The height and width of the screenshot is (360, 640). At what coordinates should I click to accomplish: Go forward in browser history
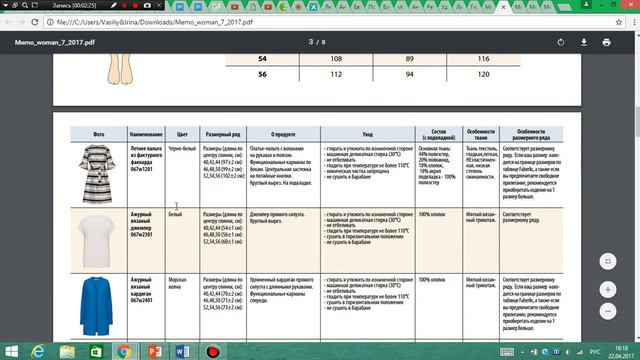[x=21, y=22]
